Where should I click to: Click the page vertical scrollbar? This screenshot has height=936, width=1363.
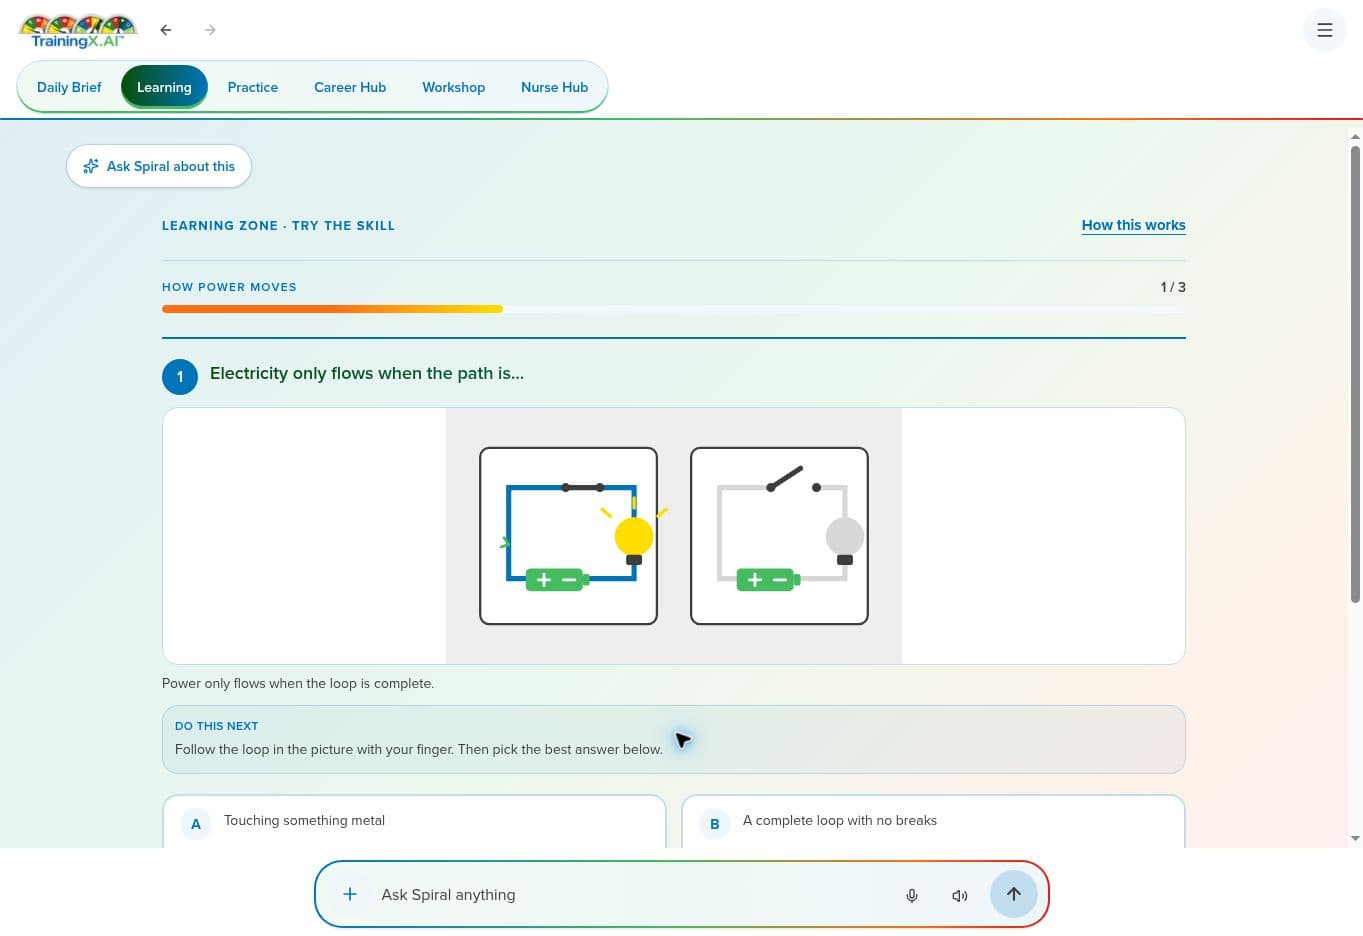tap(1355, 374)
